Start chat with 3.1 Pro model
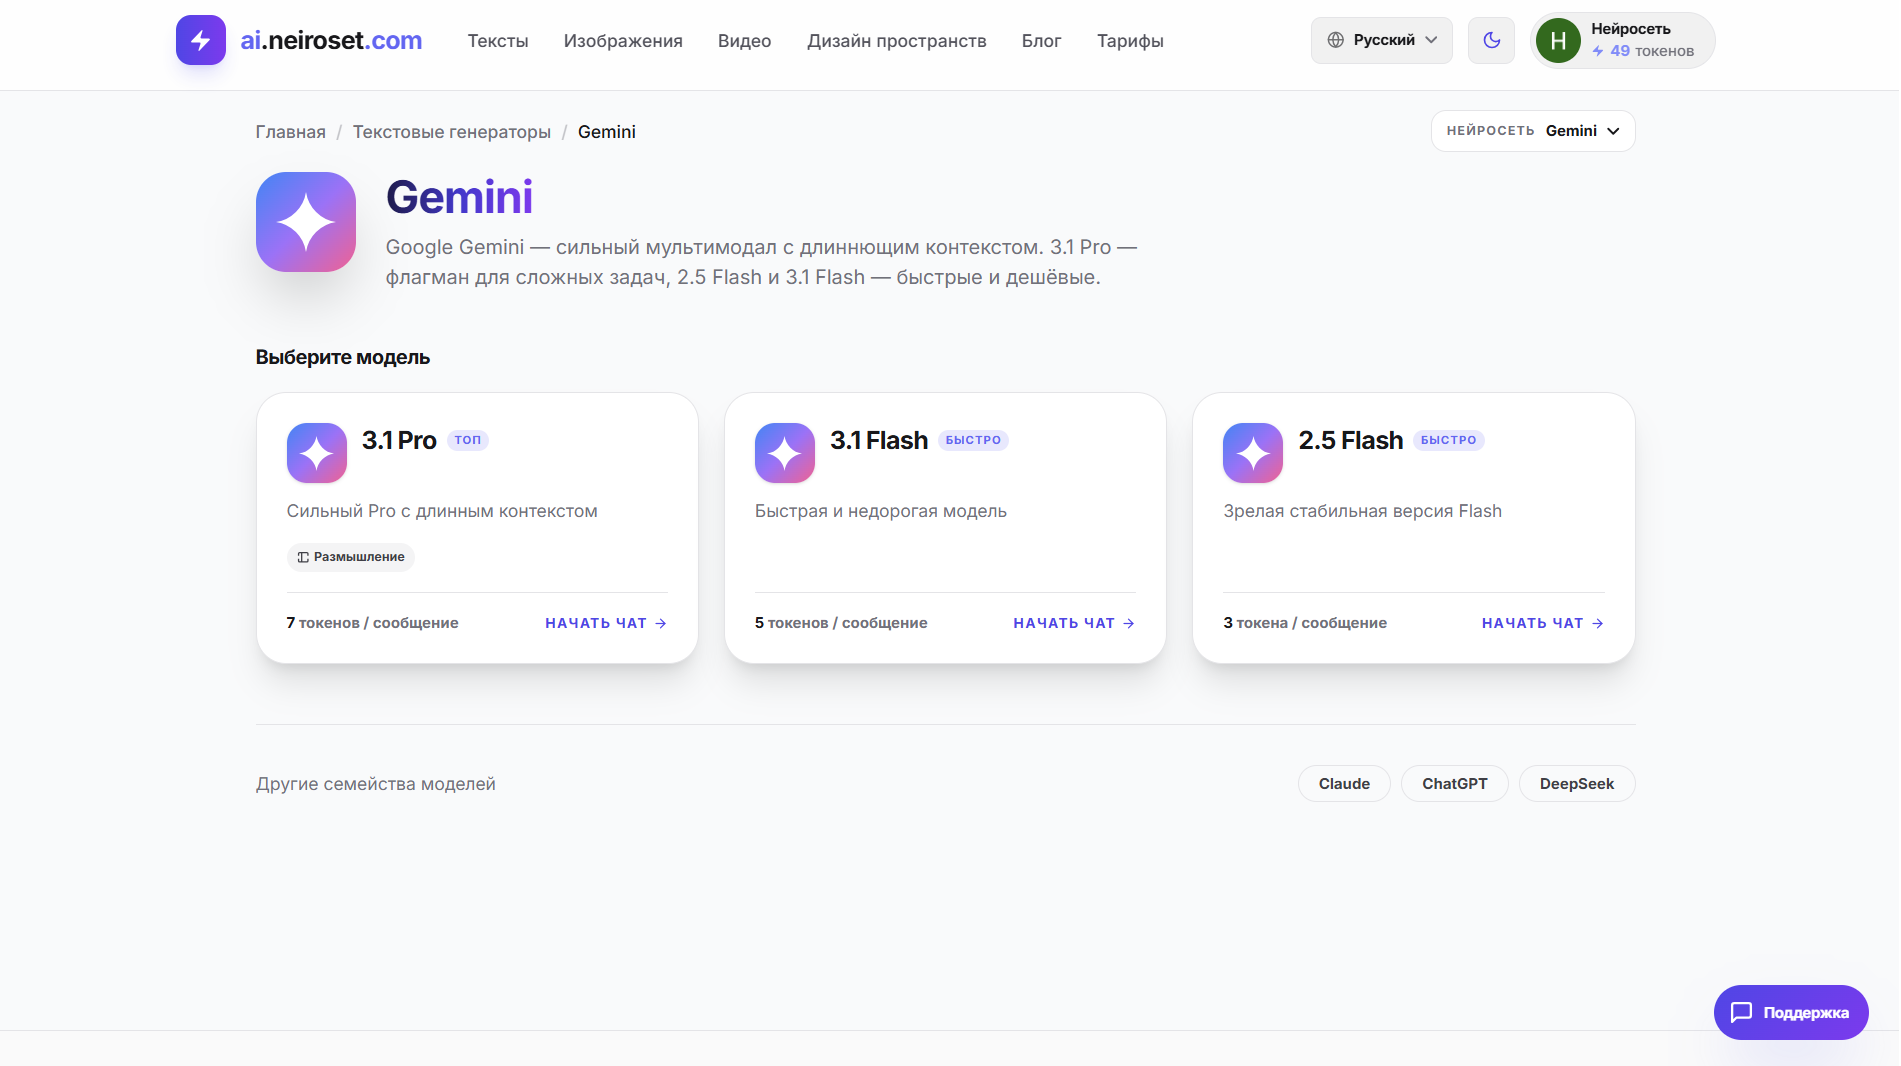 pos(606,623)
